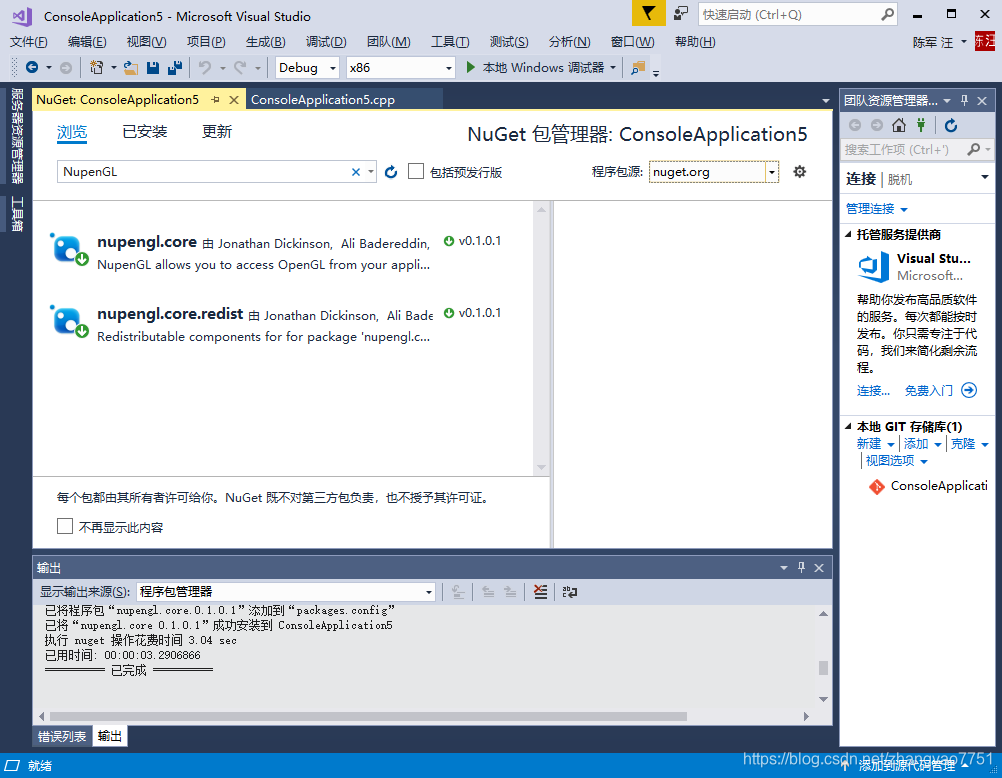Click the undo arrow icon

coord(204,67)
